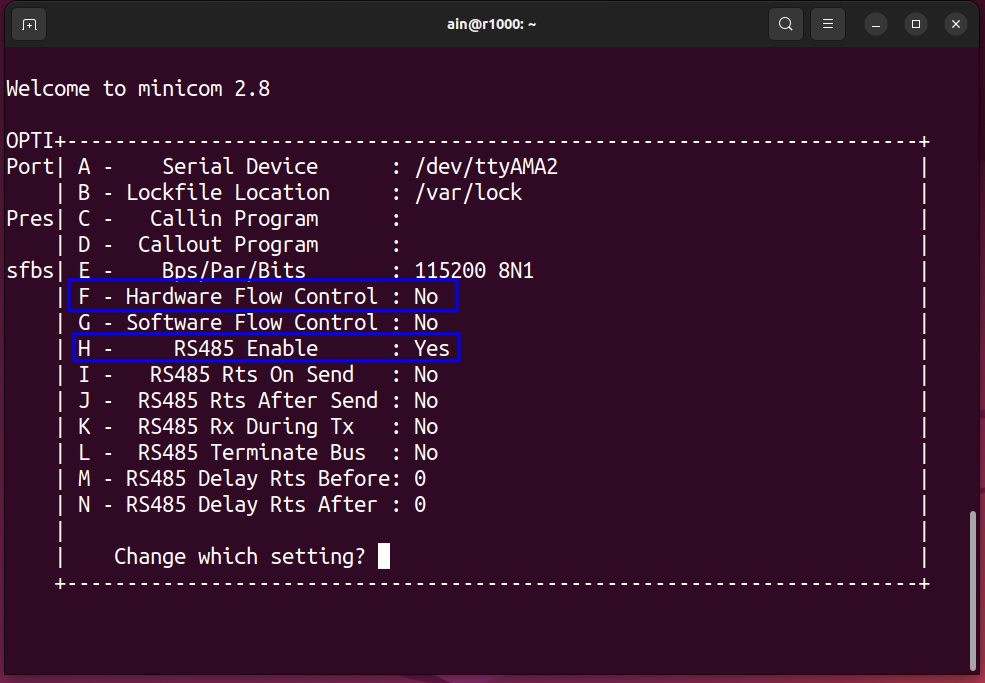Screen dimensions: 985x683
Task: Close the ain@r1000 terminal window
Action: pyautogui.click(x=955, y=25)
